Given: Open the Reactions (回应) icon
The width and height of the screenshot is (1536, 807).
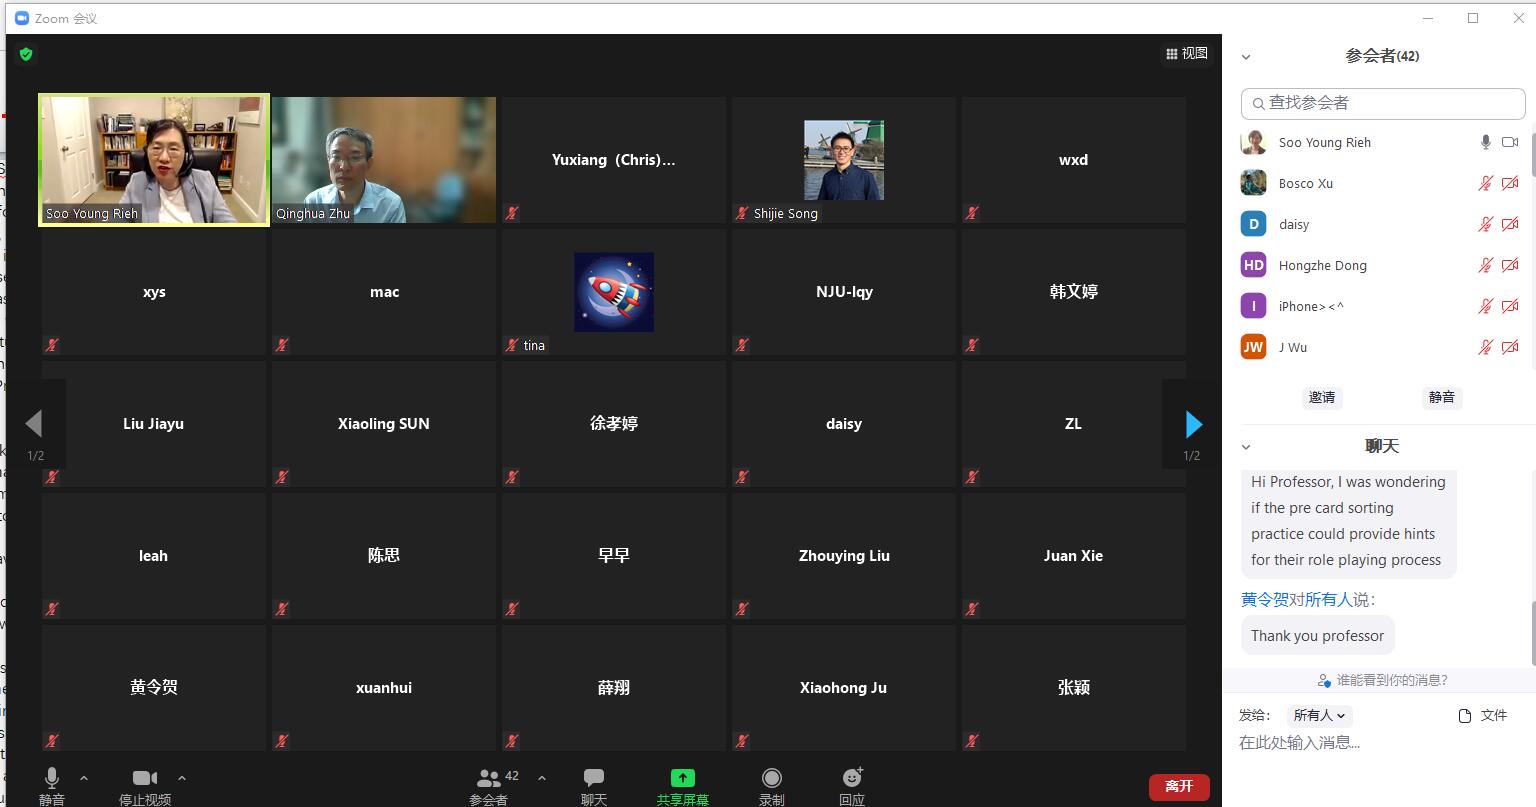Looking at the screenshot, I should 852,779.
